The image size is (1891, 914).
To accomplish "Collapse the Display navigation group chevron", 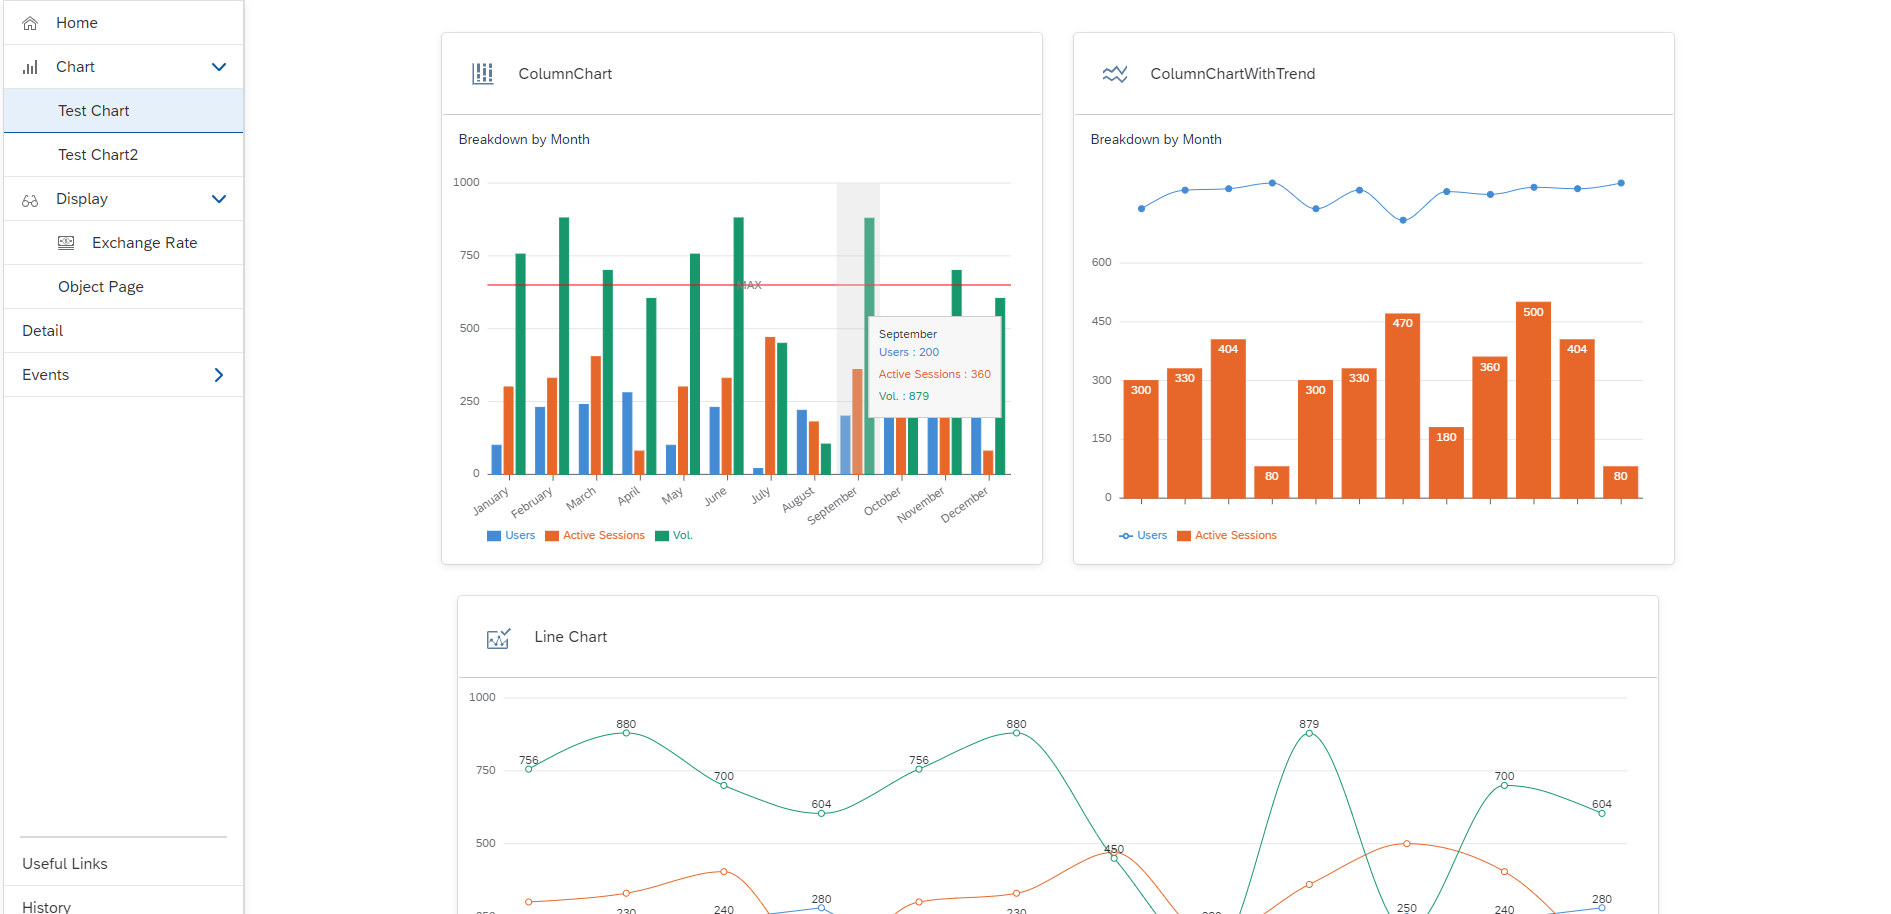I will 219,199.
